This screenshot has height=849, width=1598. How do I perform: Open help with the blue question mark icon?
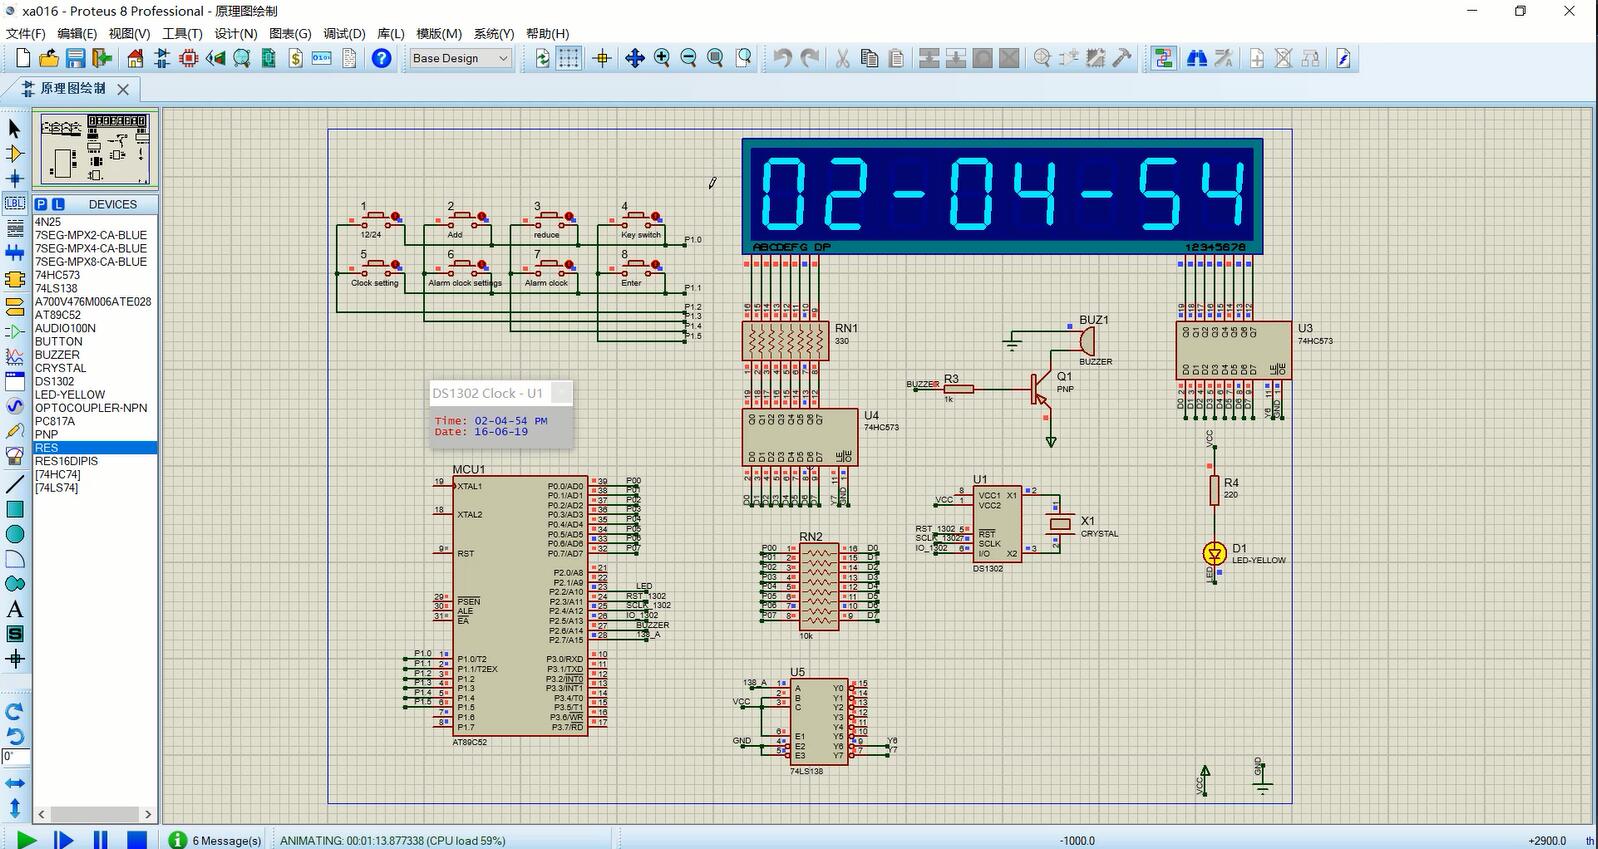pyautogui.click(x=381, y=58)
